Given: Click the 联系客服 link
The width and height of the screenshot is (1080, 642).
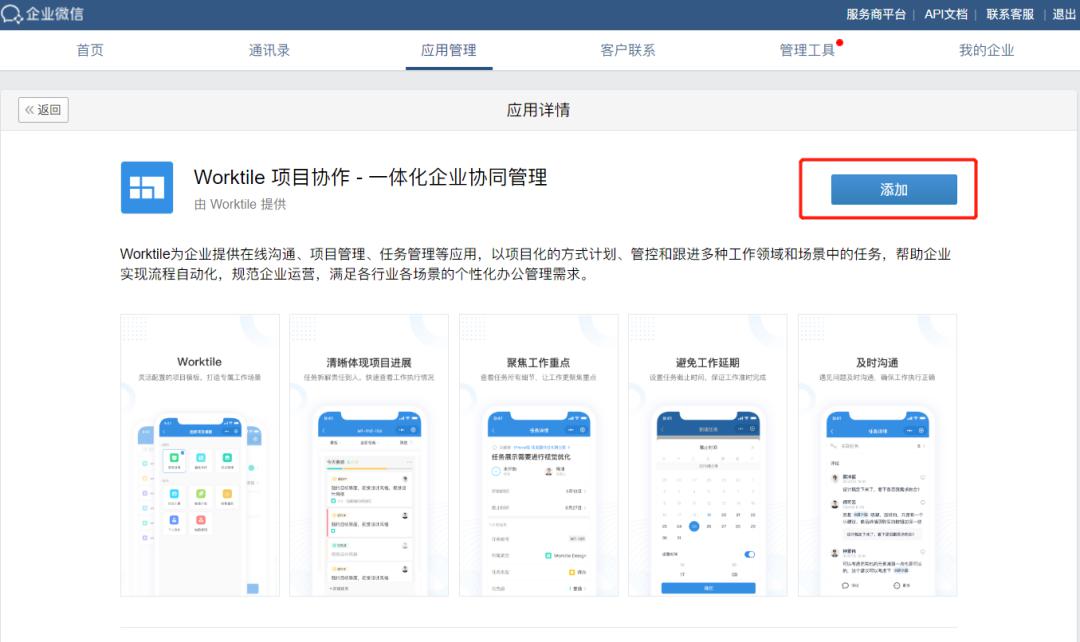Looking at the screenshot, I should tap(1010, 14).
